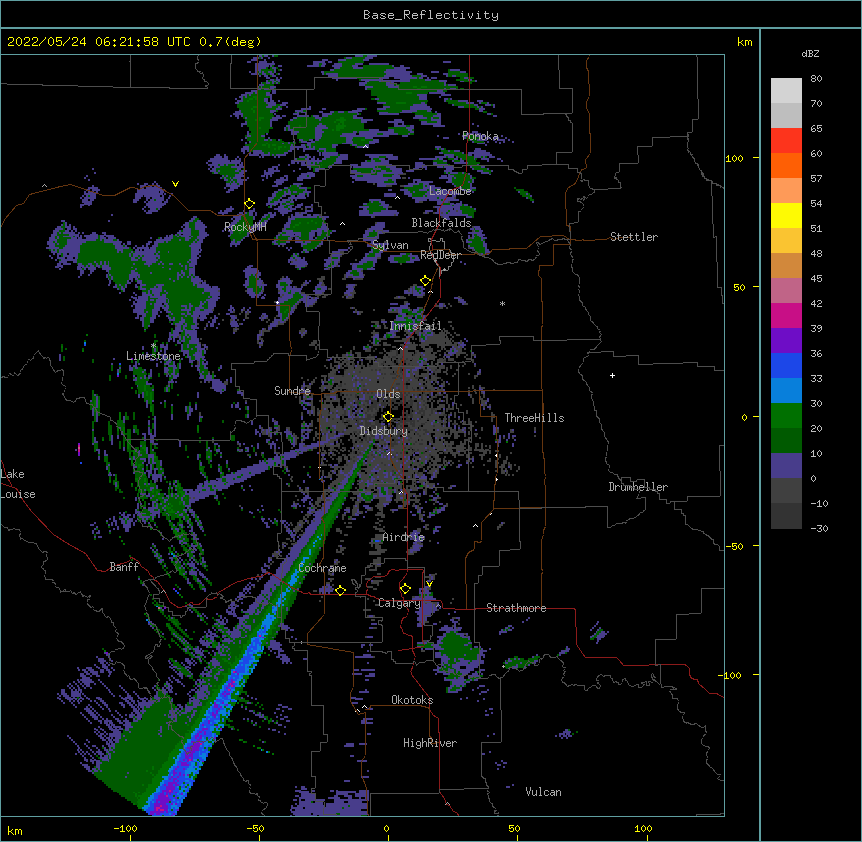862x842 pixels.
Task: Click the Innisfail city label
Action: pyautogui.click(x=415, y=326)
